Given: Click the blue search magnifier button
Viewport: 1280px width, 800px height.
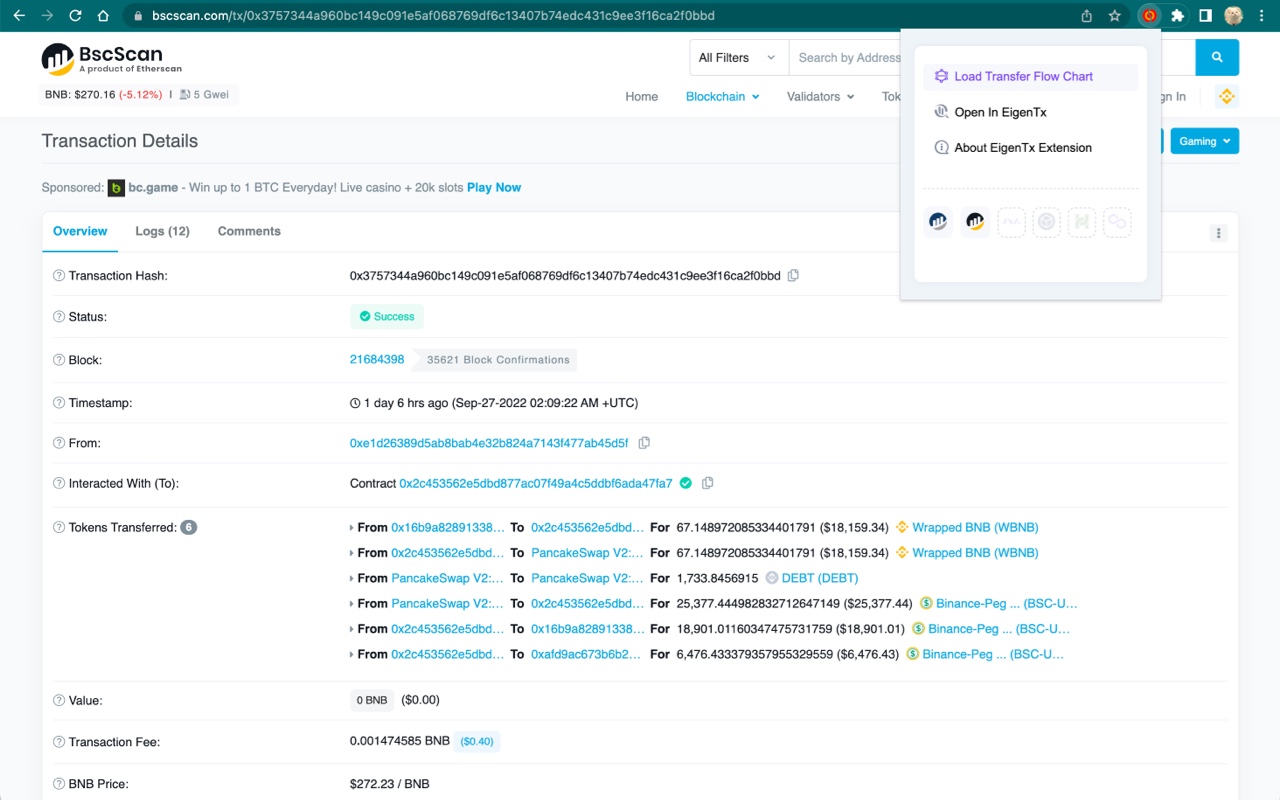Looking at the screenshot, I should tap(1217, 58).
